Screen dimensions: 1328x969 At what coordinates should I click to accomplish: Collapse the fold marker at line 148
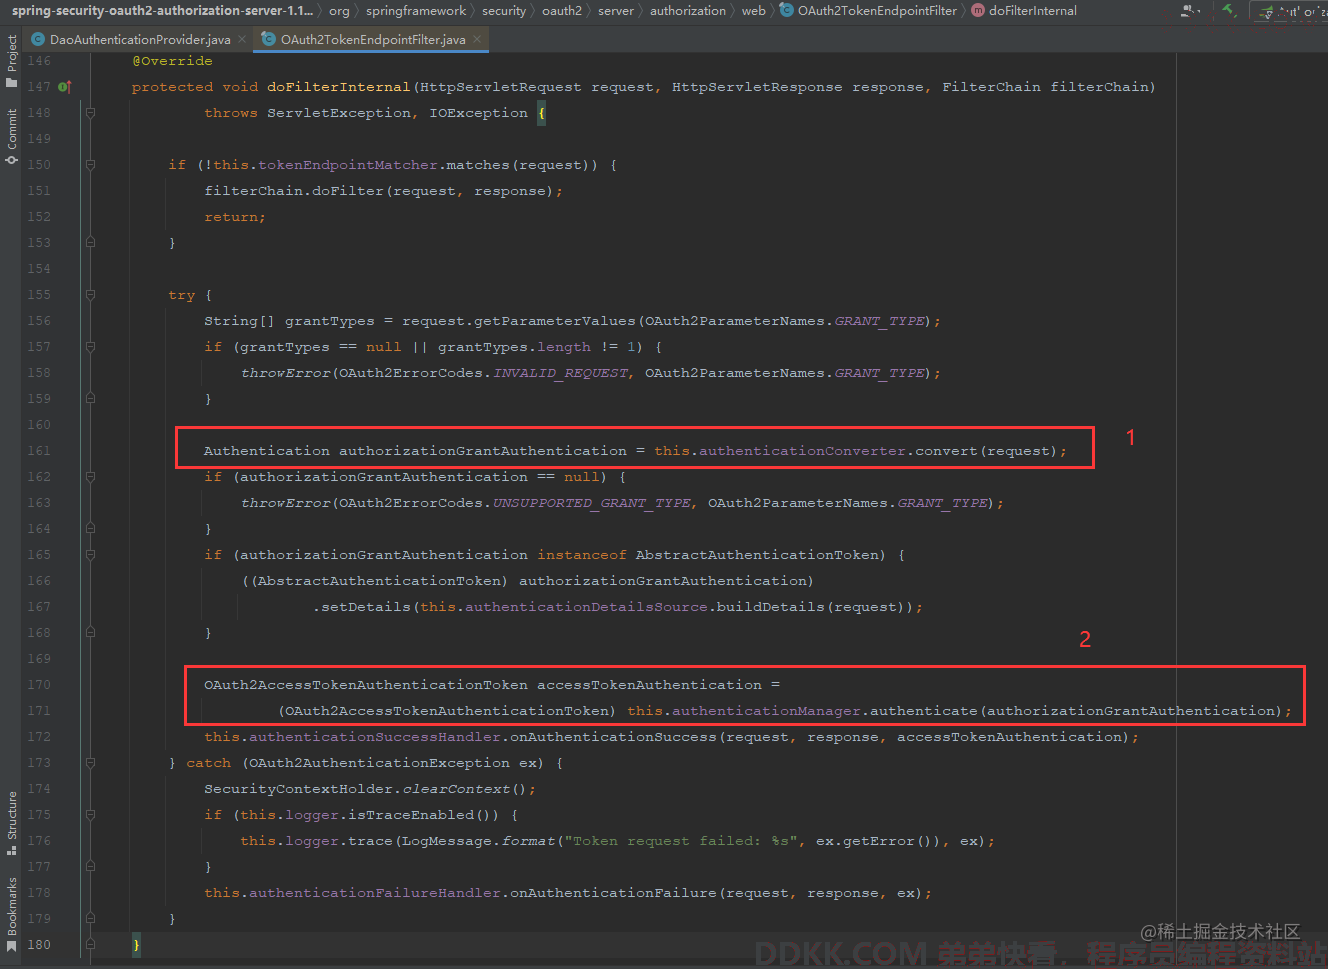click(x=90, y=113)
